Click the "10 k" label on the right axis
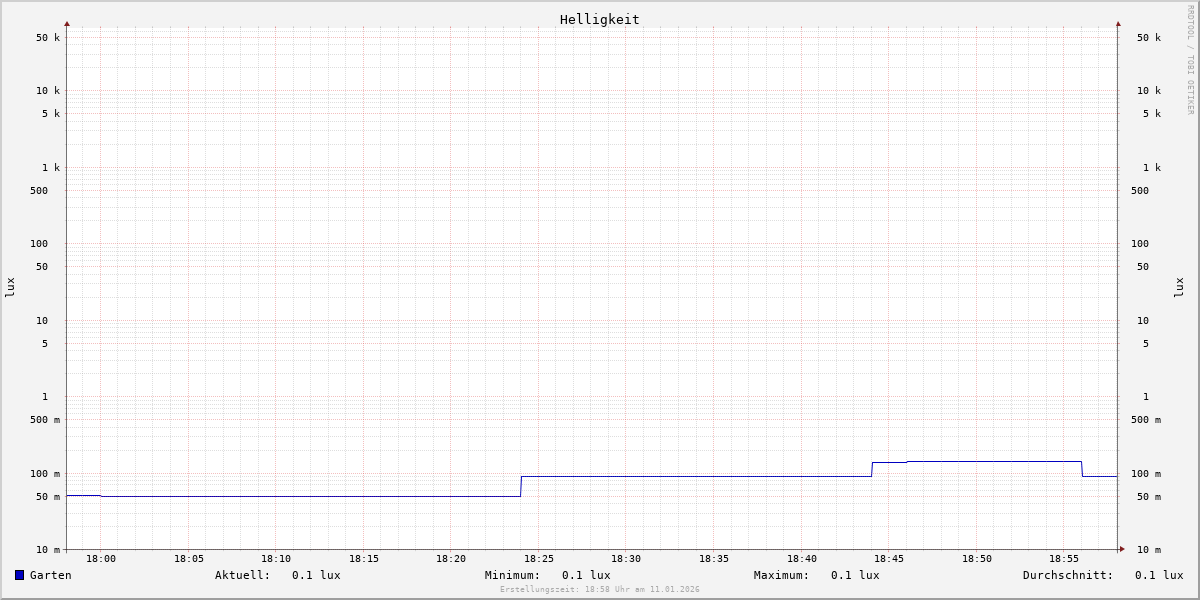Image resolution: width=1200 pixels, height=600 pixels. click(x=1149, y=91)
